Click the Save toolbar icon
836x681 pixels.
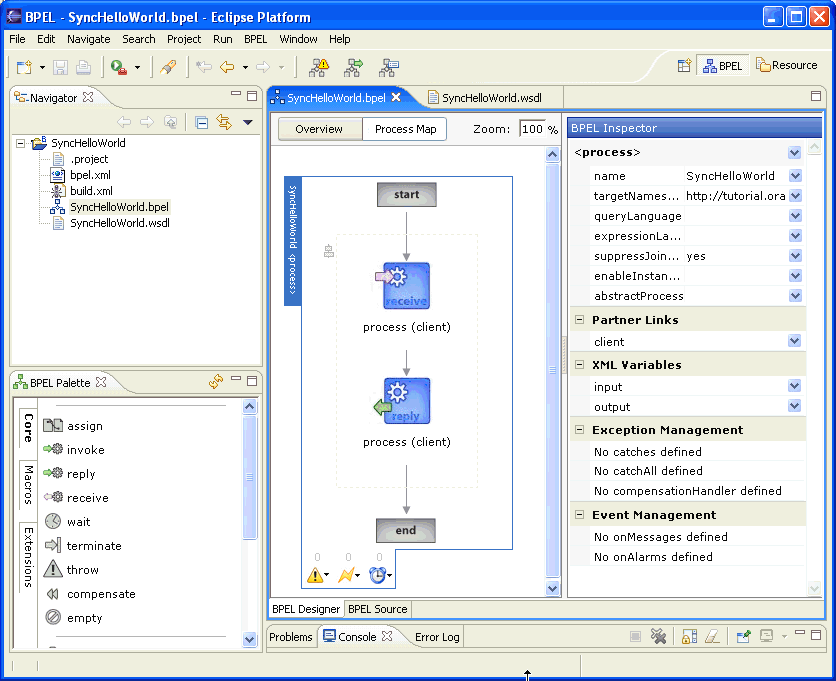coord(60,67)
